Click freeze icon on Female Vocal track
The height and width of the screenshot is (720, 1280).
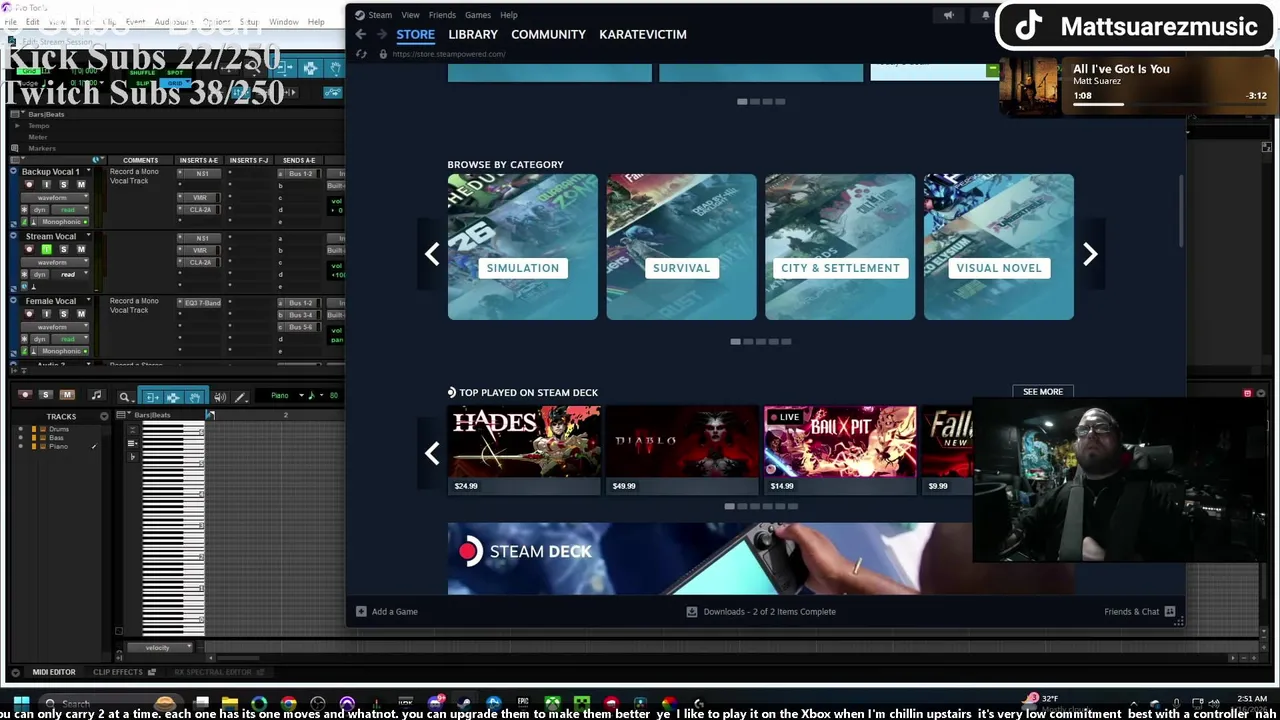24,340
